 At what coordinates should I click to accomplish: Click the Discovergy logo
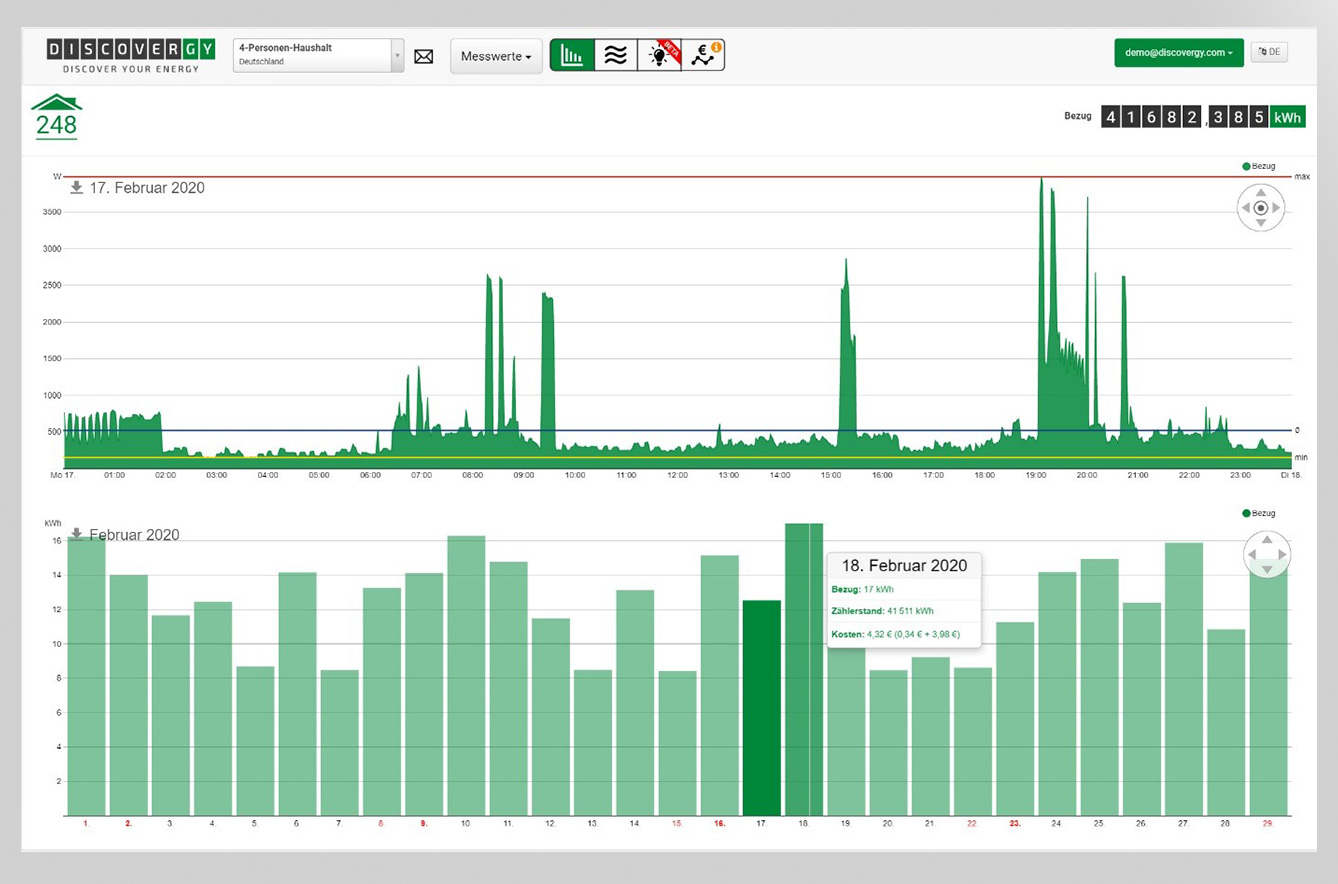(x=130, y=55)
